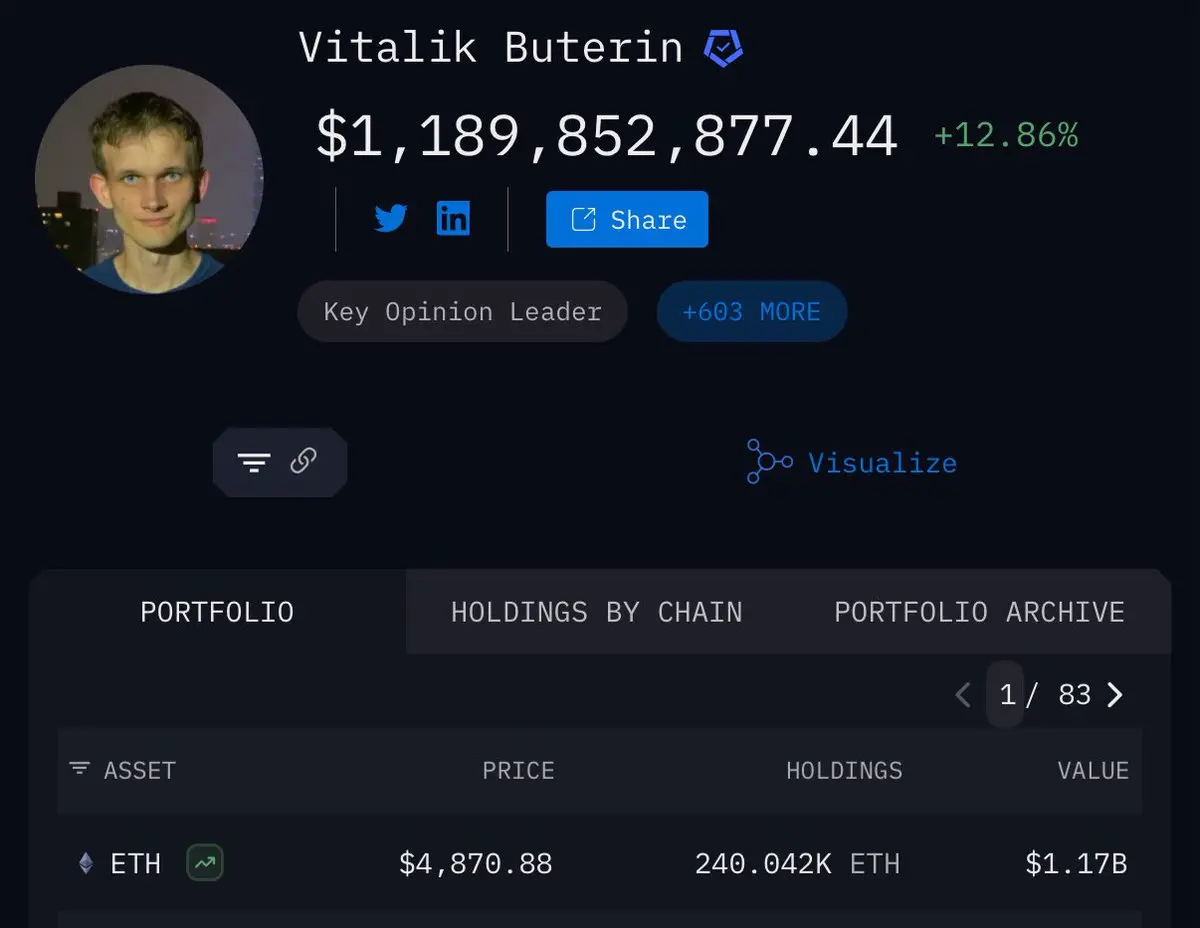Copy link using the chain icon
Image resolution: width=1200 pixels, height=928 pixels.
304,461
